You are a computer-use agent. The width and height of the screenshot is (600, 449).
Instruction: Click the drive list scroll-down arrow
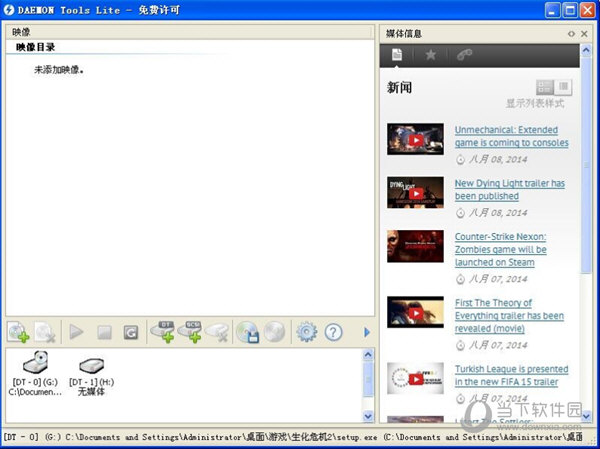click(368, 416)
